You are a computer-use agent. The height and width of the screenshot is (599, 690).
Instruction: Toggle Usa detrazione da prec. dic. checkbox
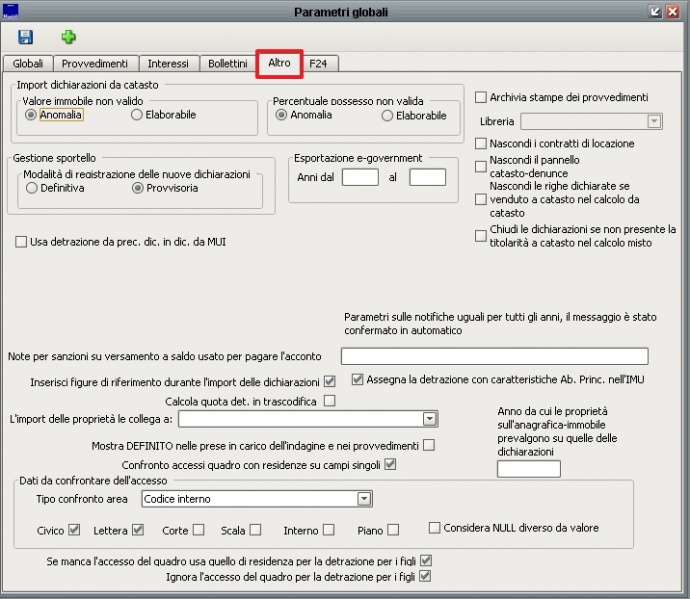point(21,241)
